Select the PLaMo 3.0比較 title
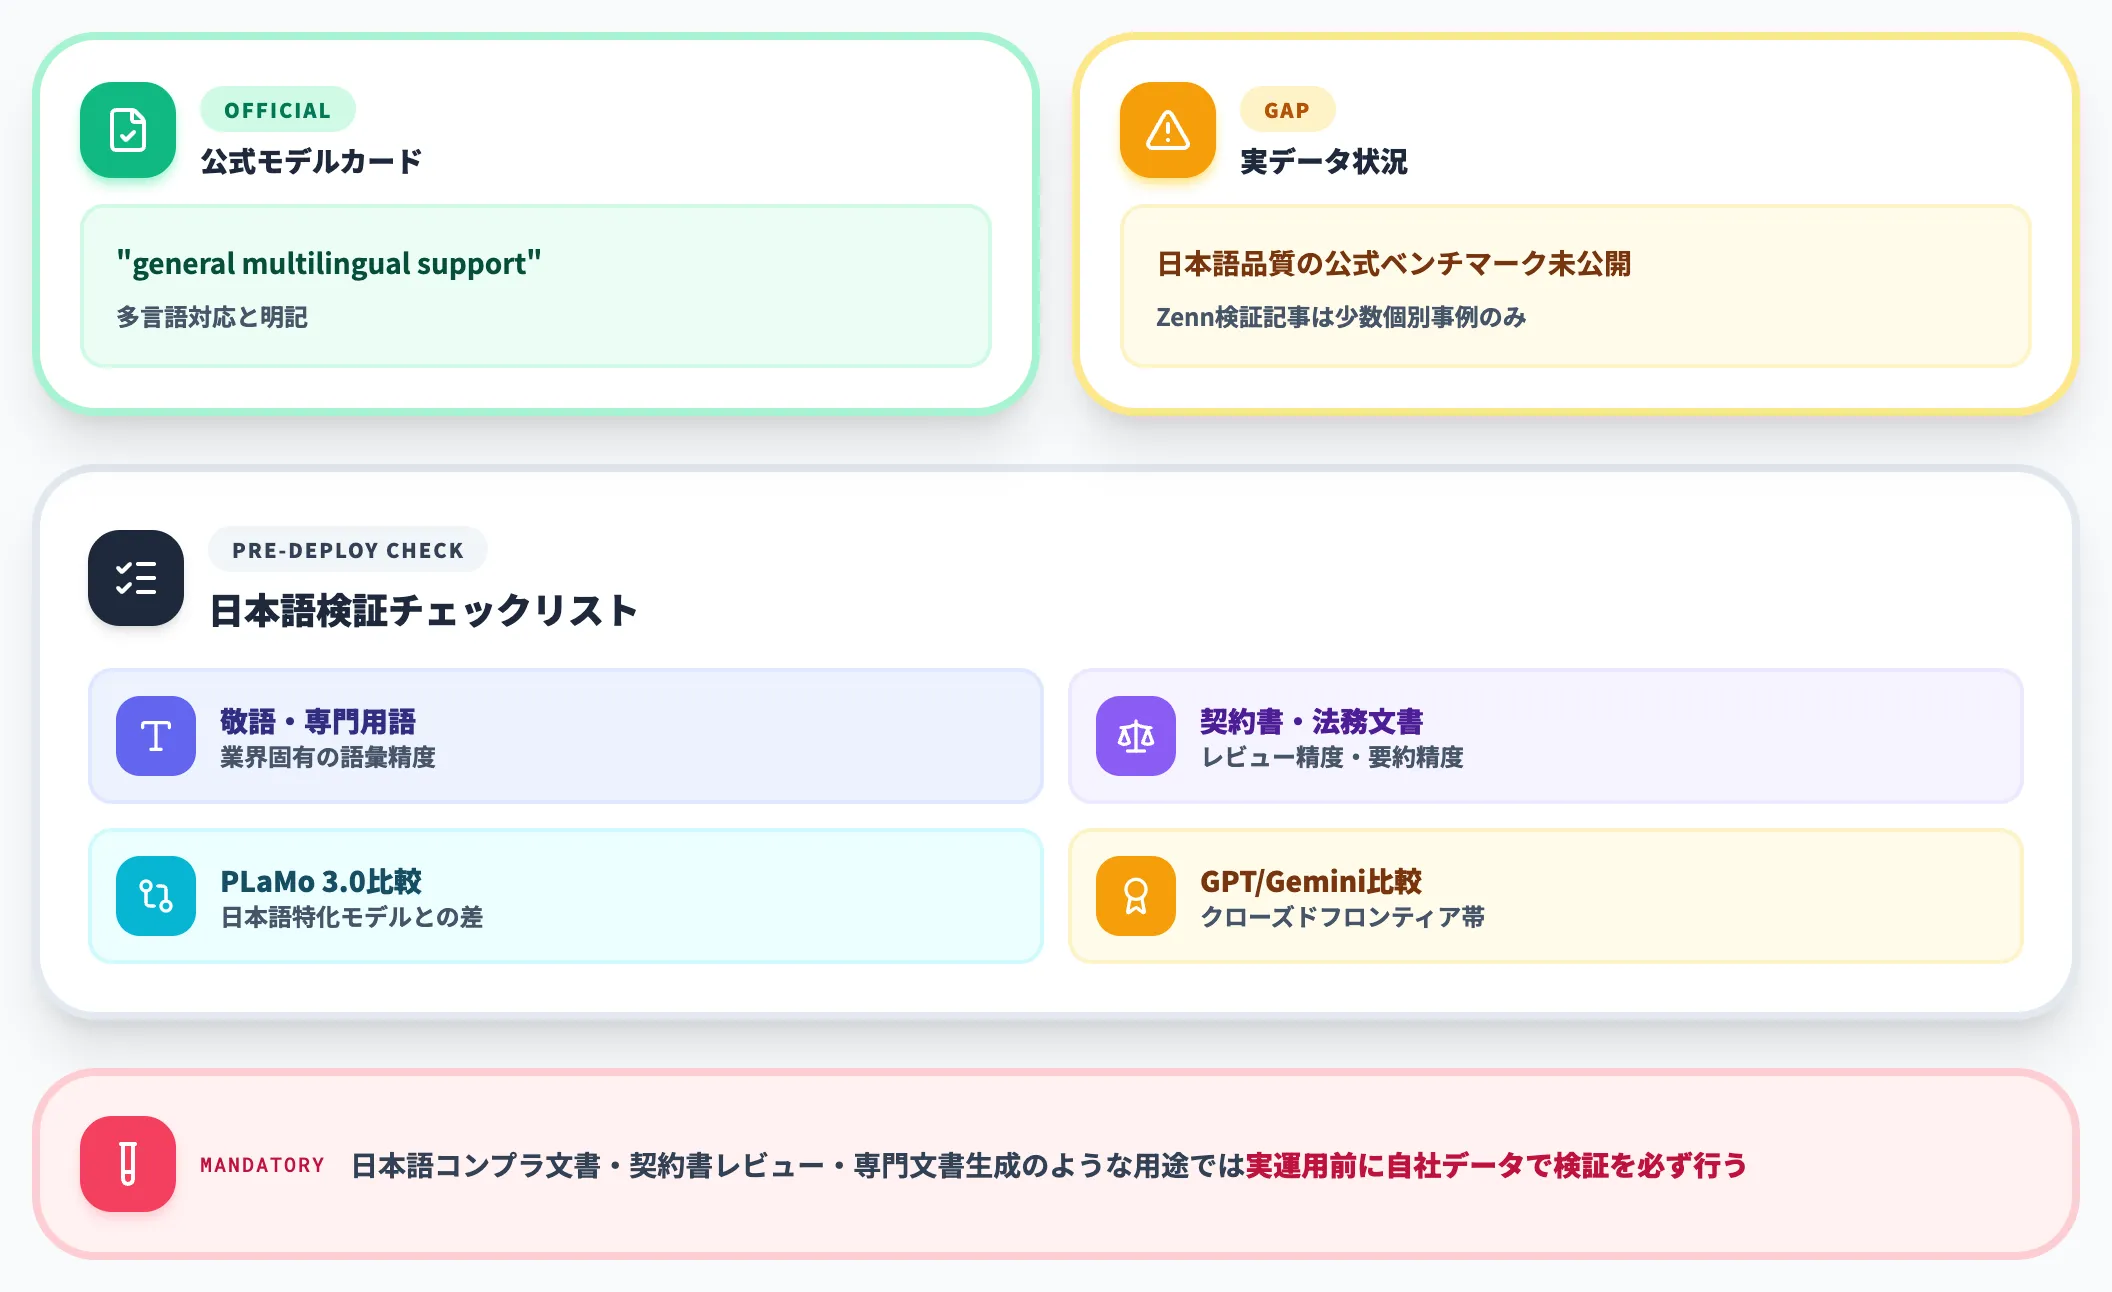 tap(321, 881)
